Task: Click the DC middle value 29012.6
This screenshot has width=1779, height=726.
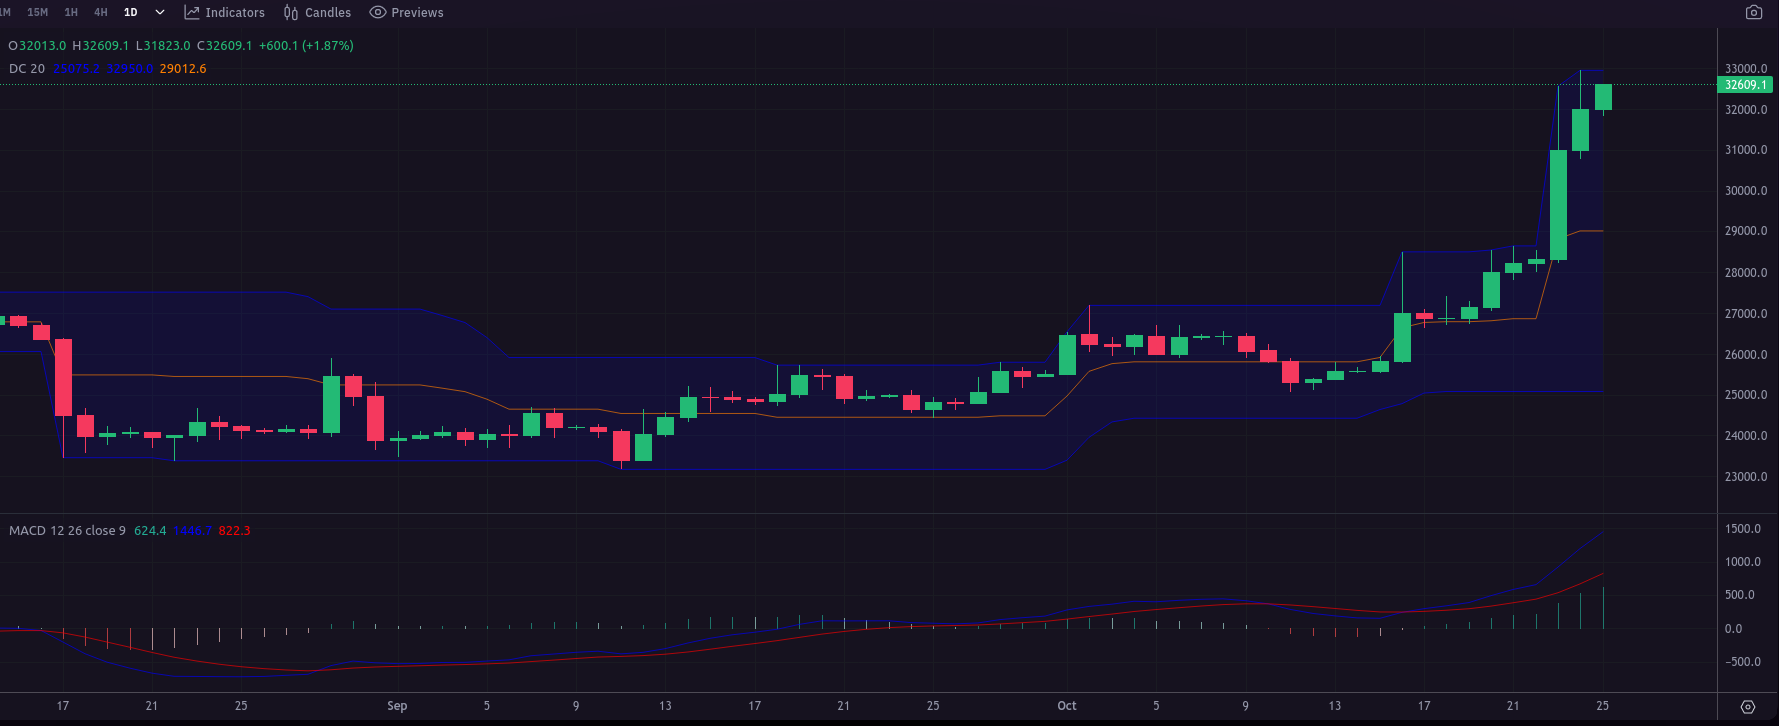Action: (183, 69)
